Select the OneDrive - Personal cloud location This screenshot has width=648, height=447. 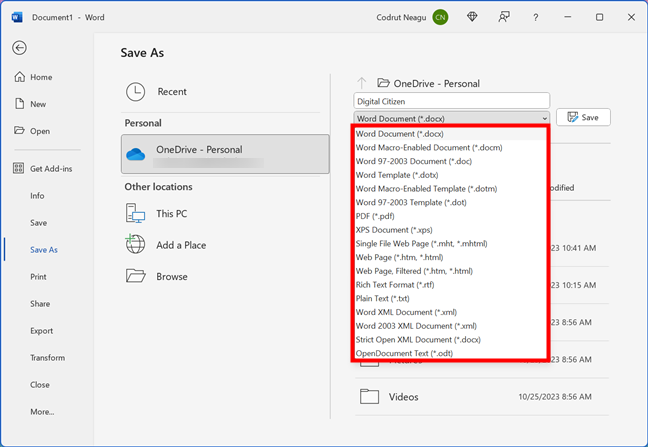click(225, 154)
